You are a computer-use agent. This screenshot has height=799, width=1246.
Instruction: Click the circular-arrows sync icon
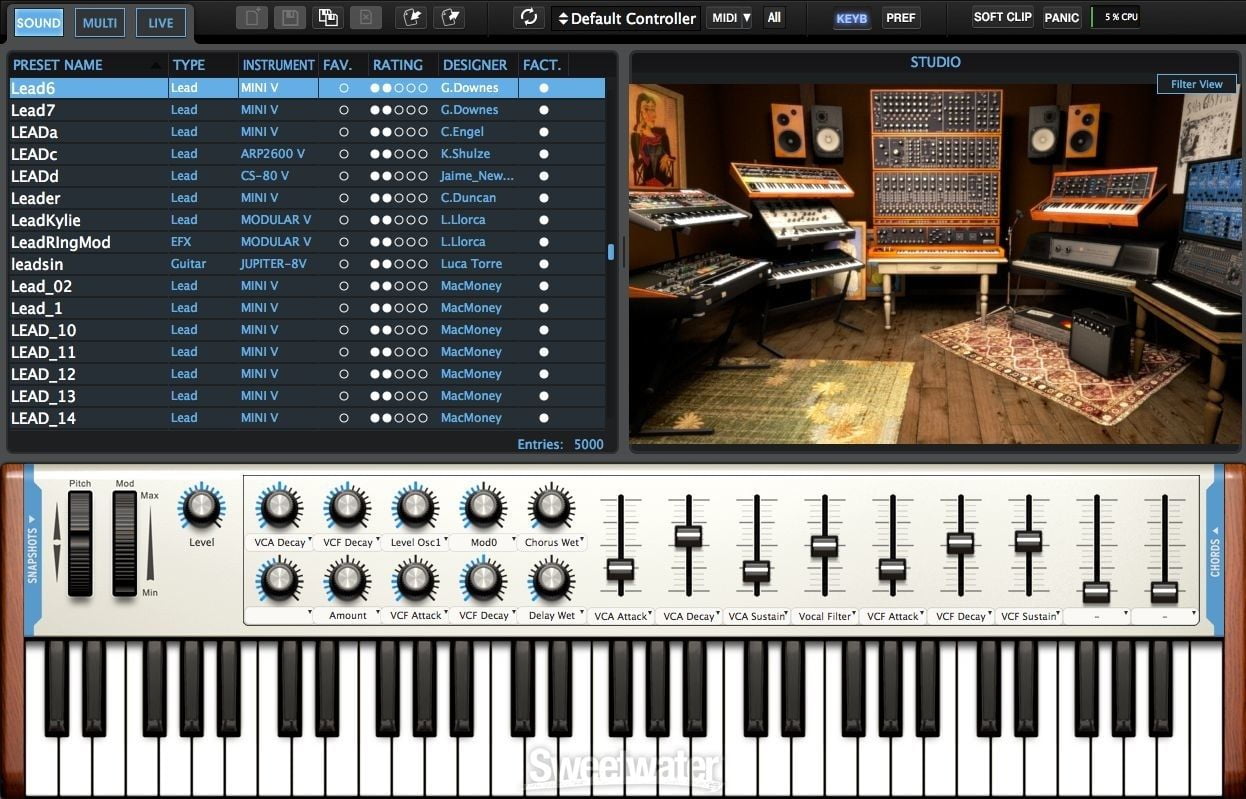click(x=529, y=18)
